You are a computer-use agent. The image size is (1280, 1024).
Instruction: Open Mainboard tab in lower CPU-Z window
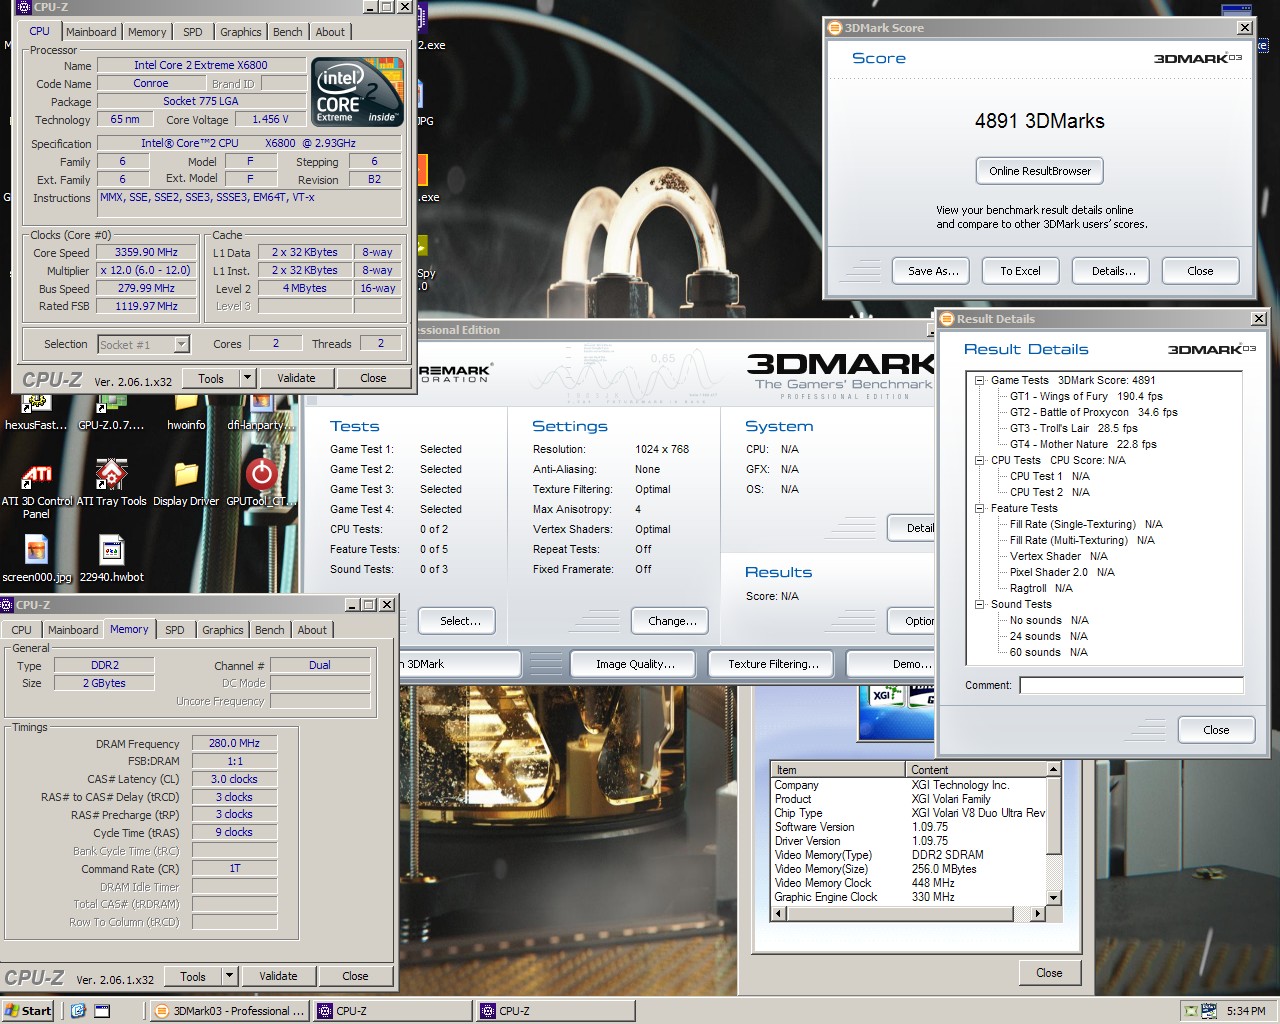point(73,630)
